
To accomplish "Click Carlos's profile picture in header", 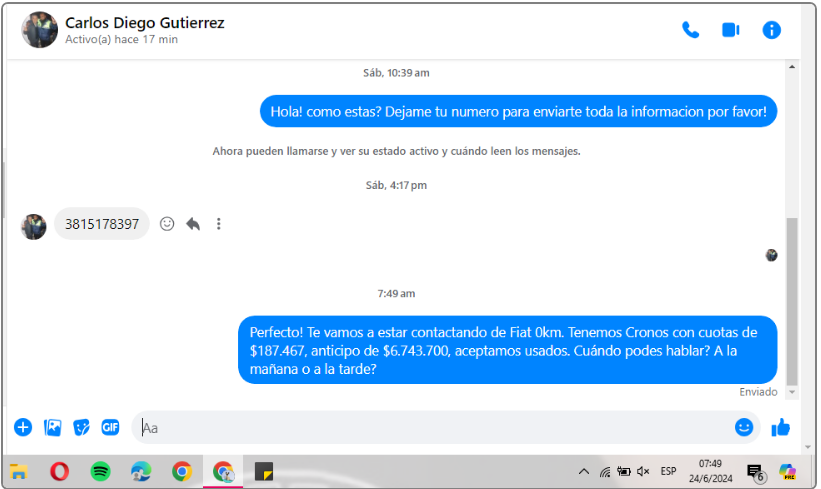I will click(x=39, y=30).
